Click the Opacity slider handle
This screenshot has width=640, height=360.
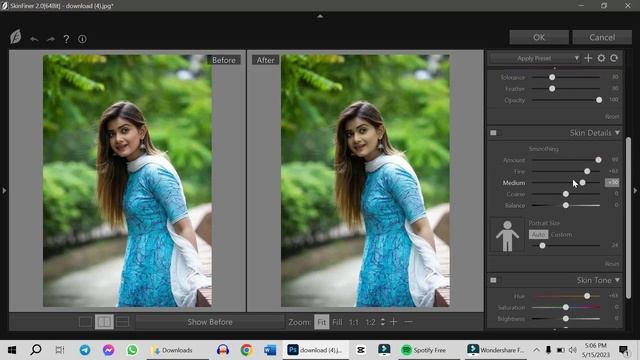pyautogui.click(x=599, y=100)
